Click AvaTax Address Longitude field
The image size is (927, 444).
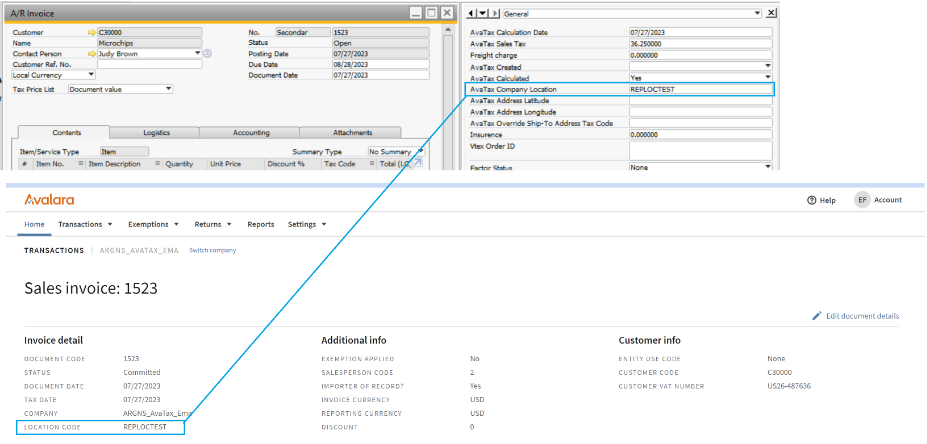click(701, 112)
